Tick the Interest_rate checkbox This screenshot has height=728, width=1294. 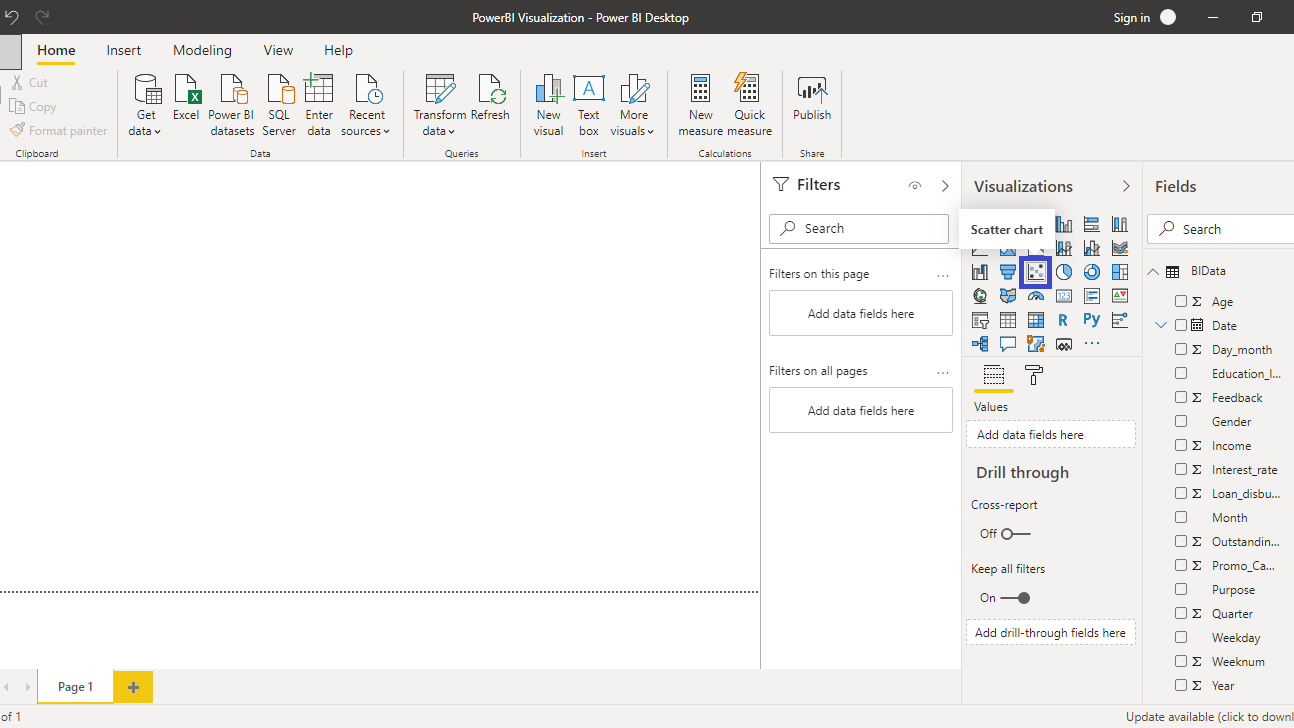tap(1181, 469)
